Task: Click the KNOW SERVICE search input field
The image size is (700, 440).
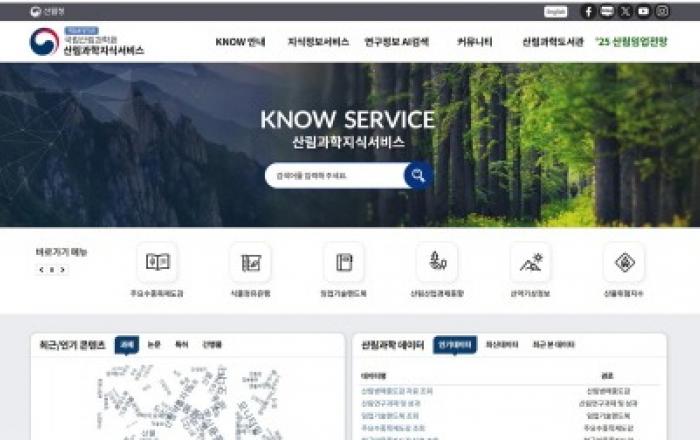Action: [x=336, y=175]
